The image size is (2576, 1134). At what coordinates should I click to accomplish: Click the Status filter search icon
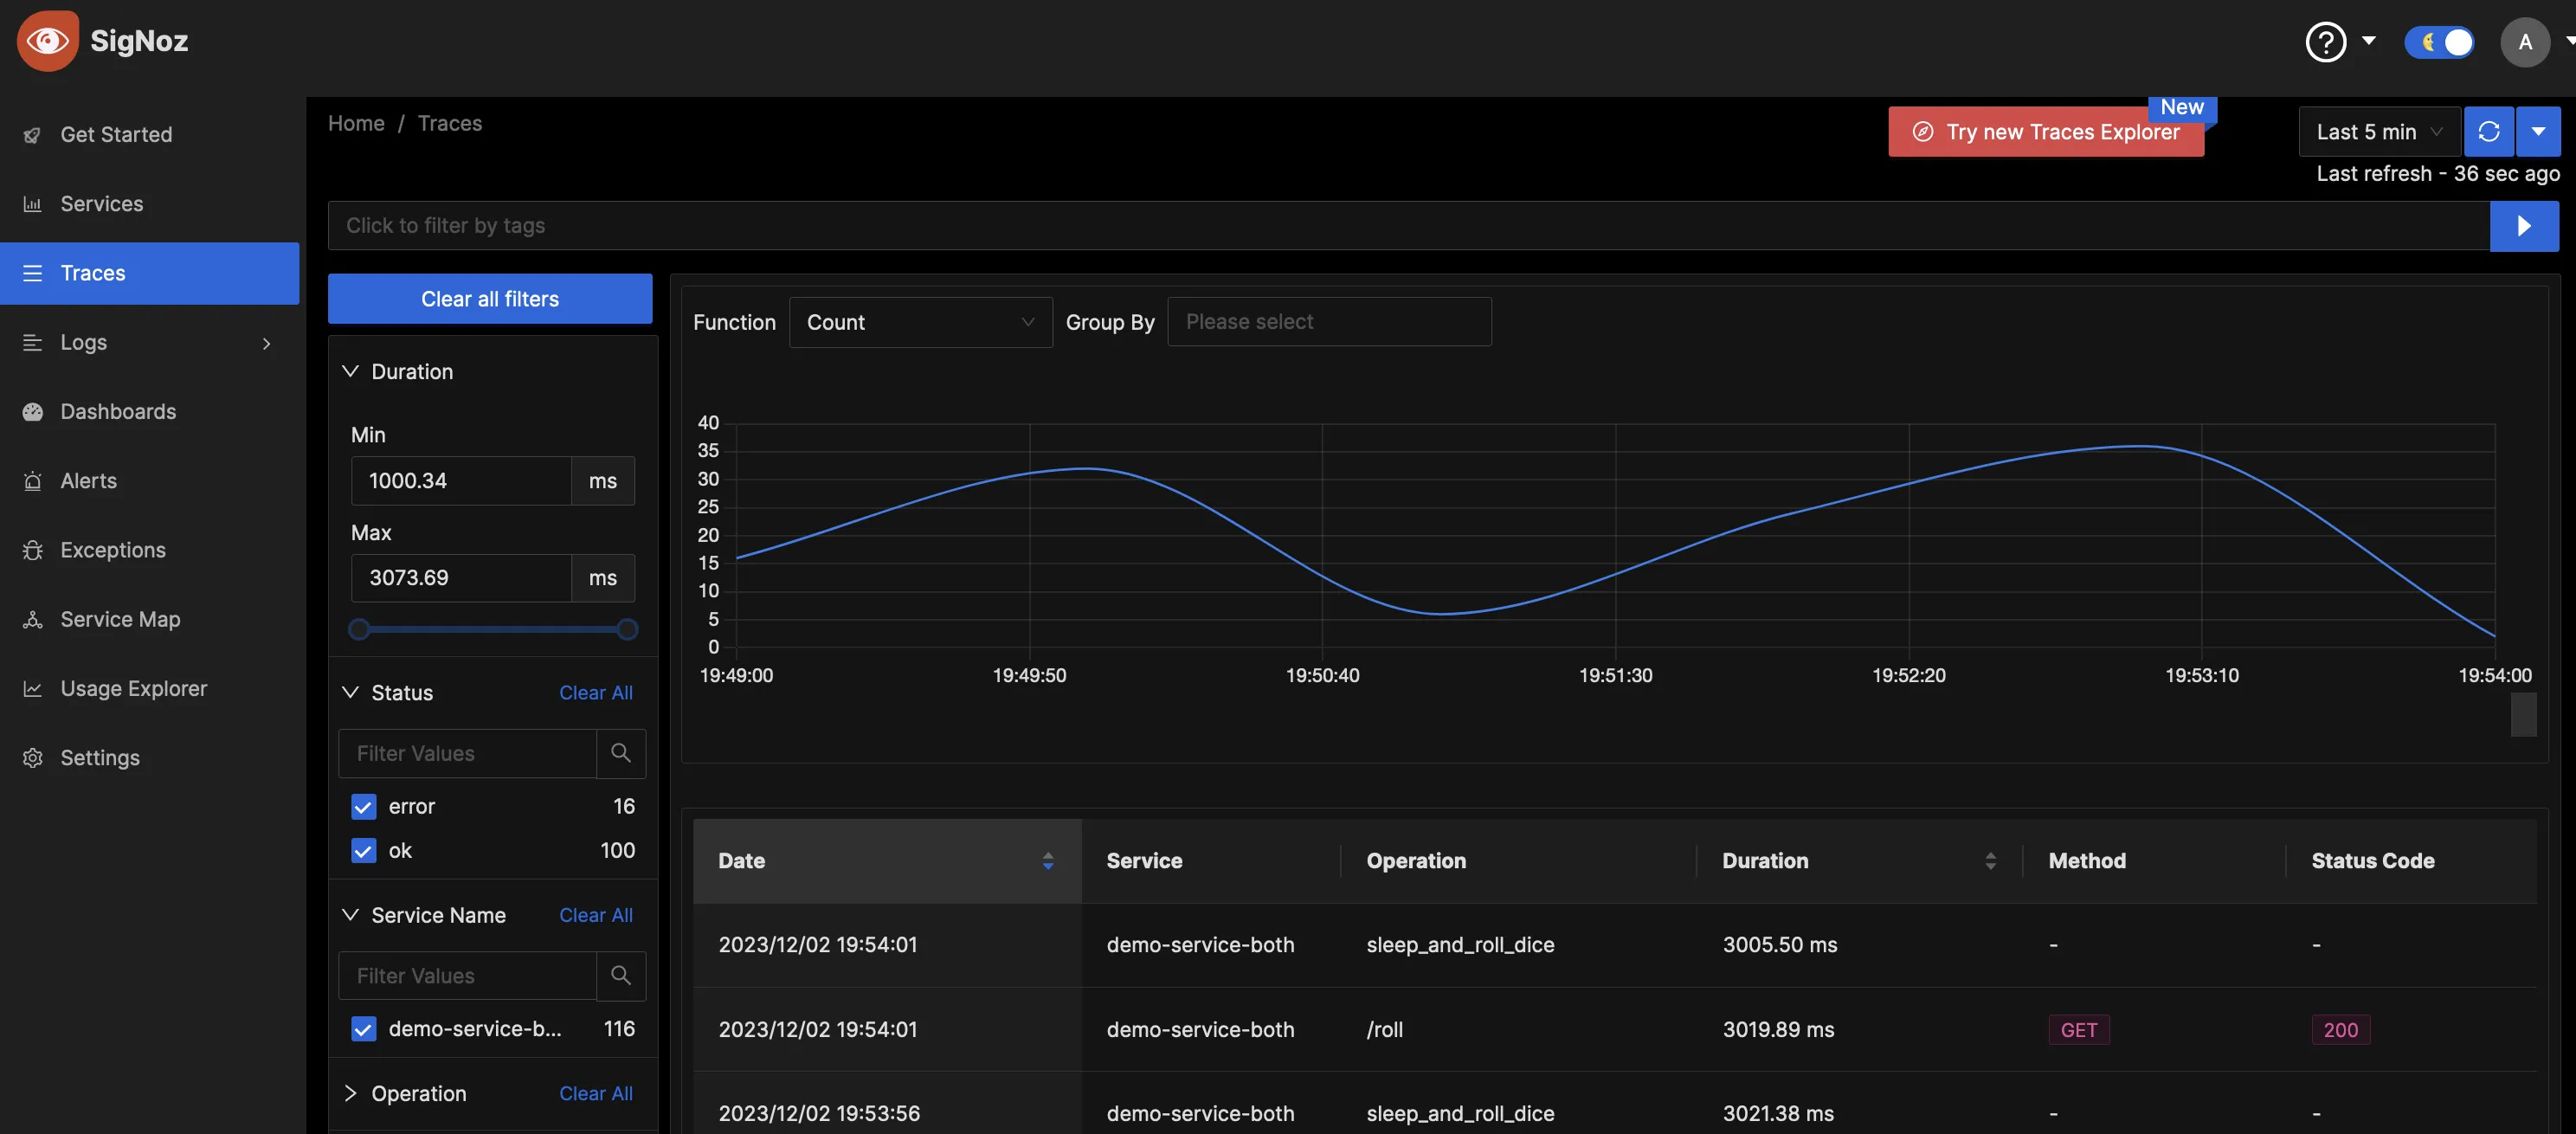pos(621,753)
